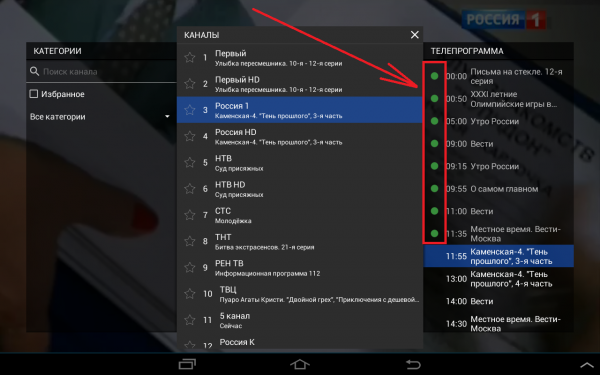Viewport: 600px width, 375px height.
Task: Enable the Избранное checkbox
Action: coord(34,94)
